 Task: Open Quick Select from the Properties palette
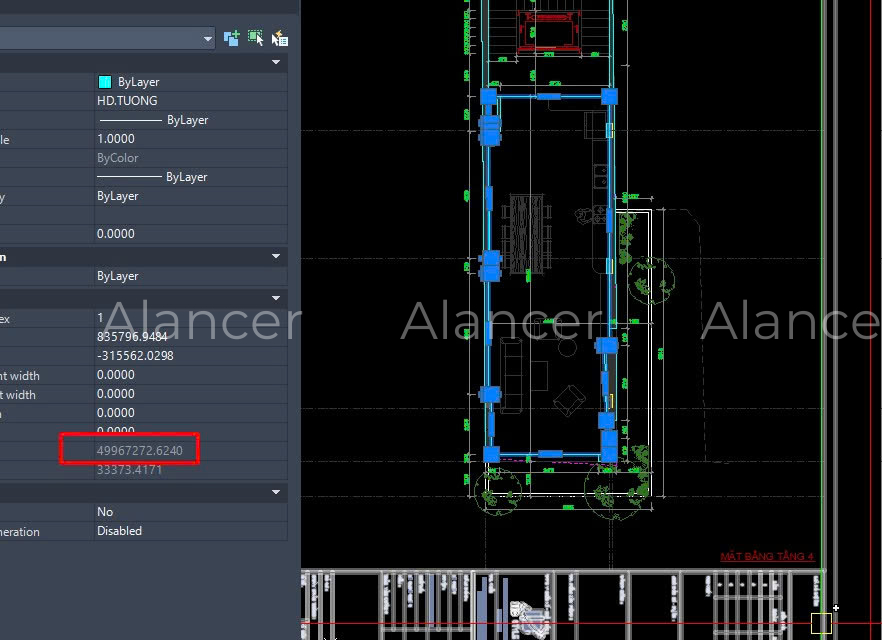click(280, 38)
